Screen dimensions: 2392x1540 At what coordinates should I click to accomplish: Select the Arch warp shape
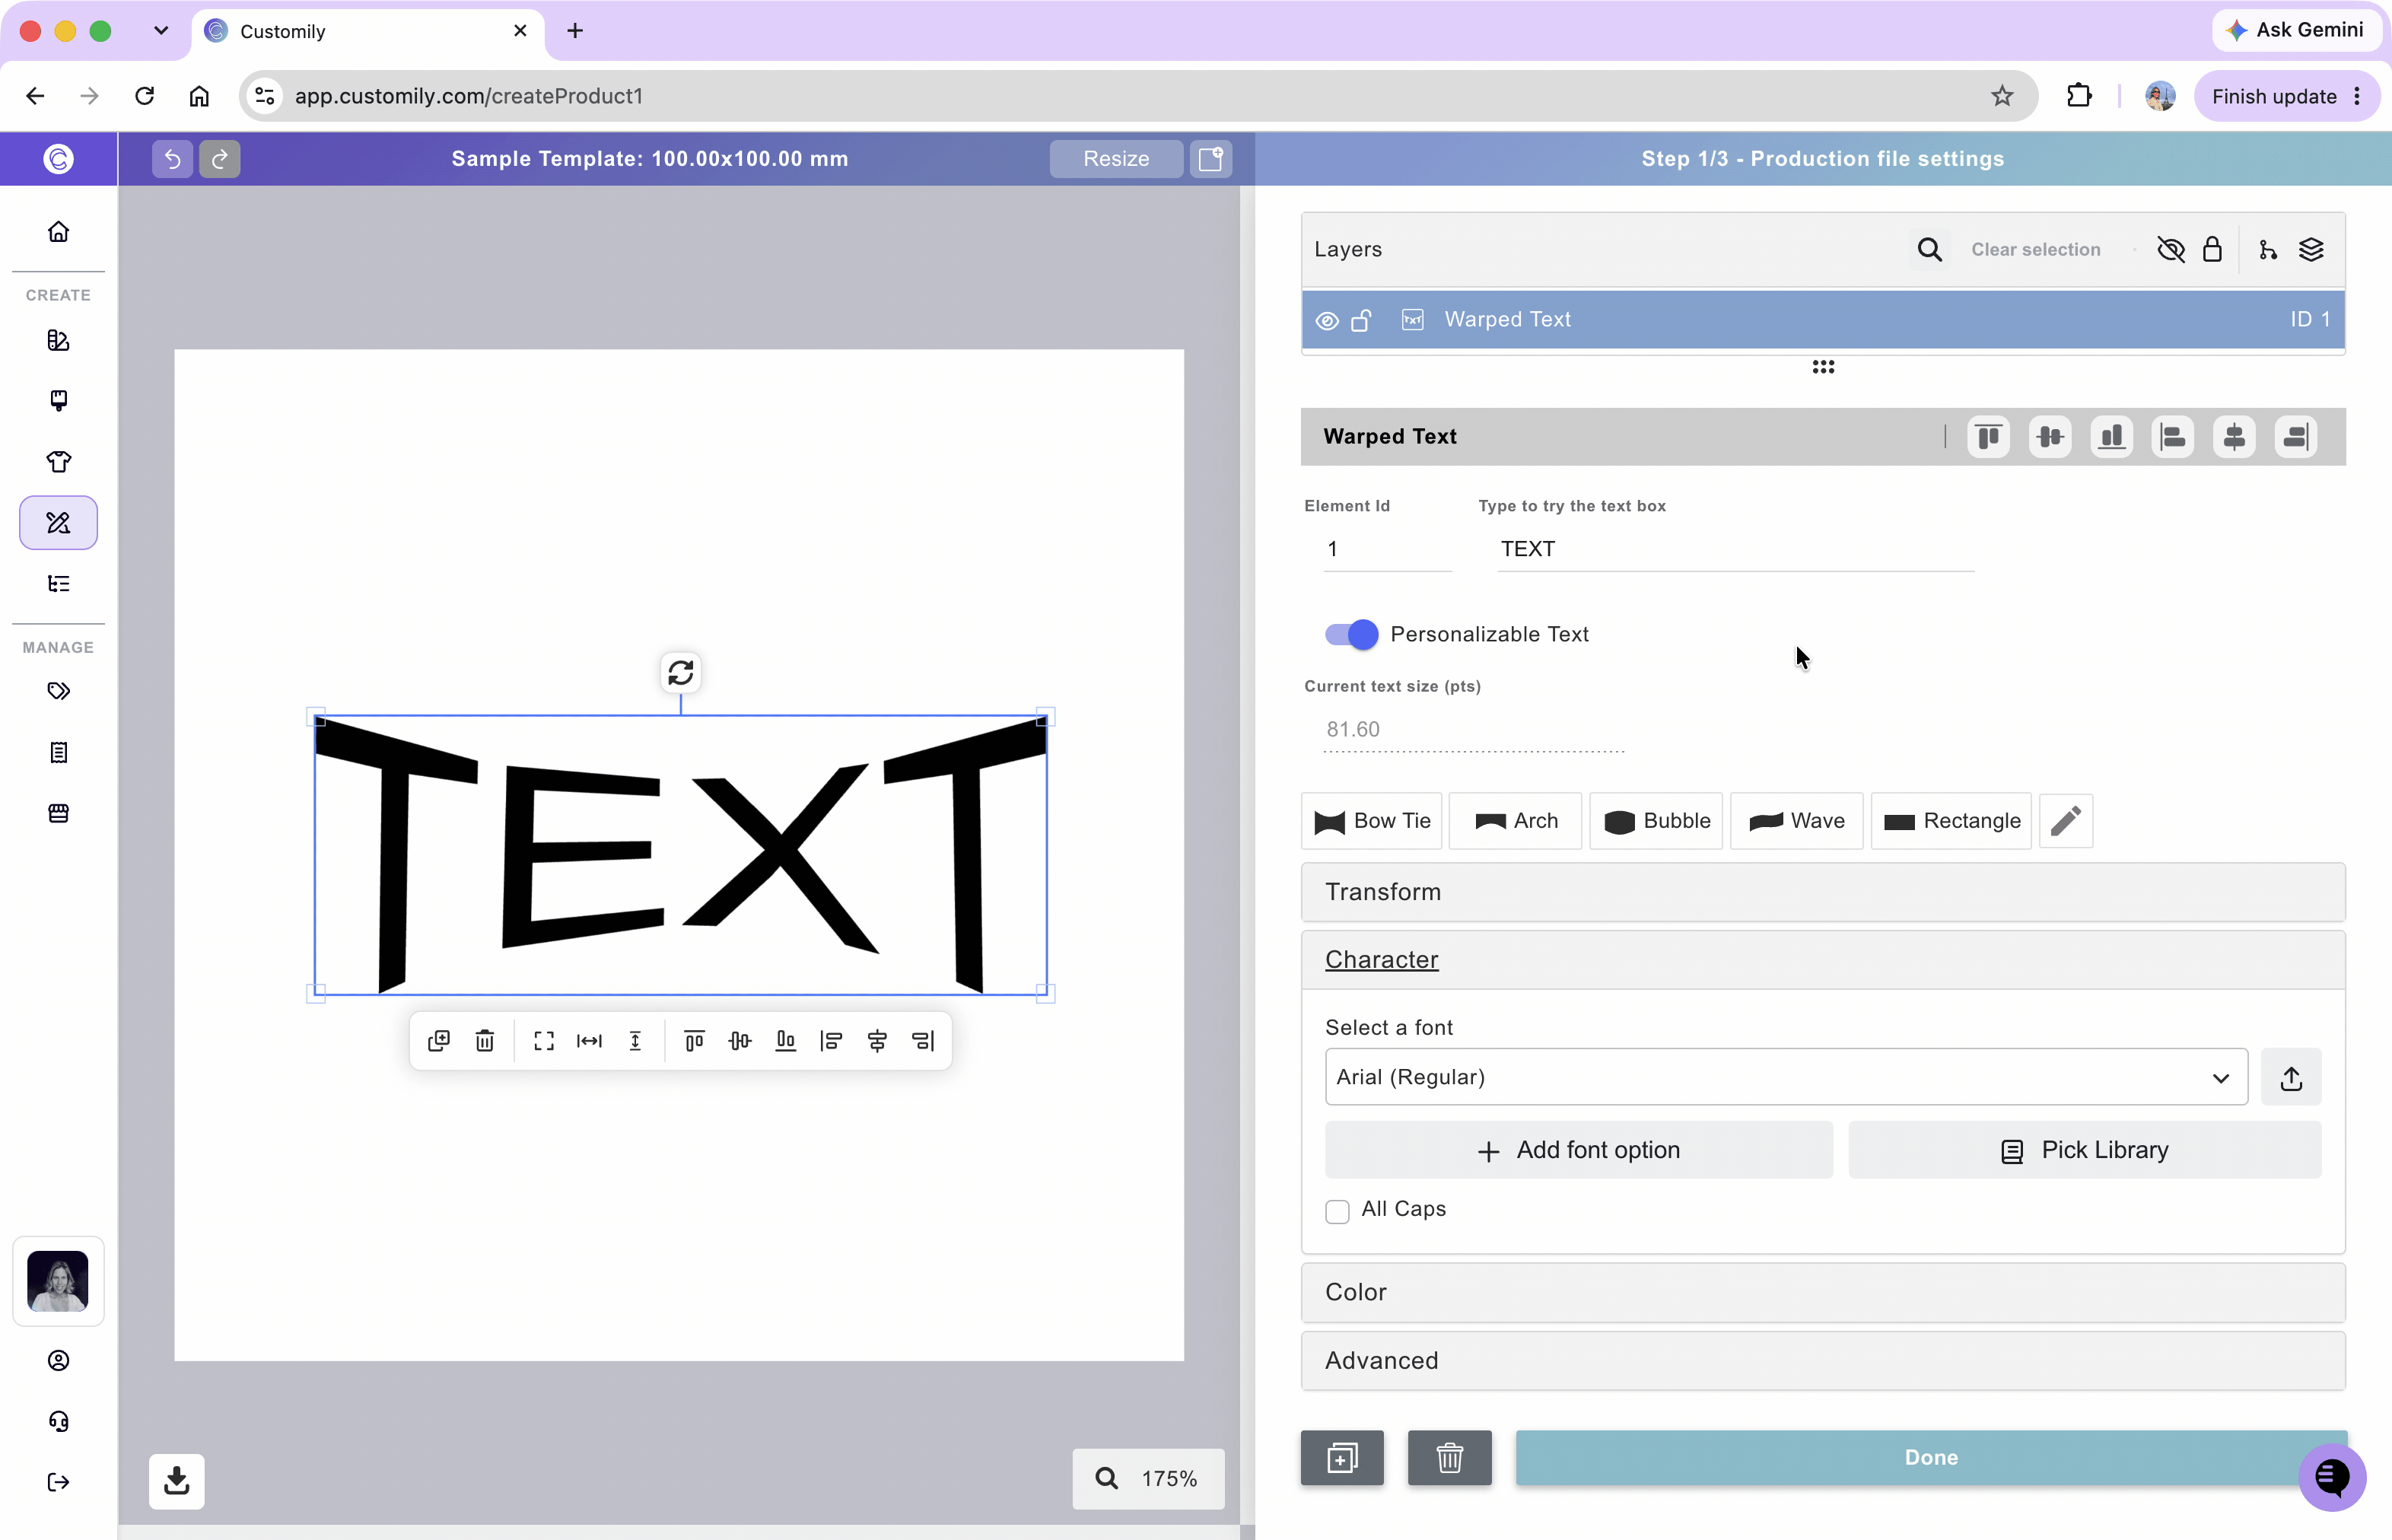tap(1515, 821)
